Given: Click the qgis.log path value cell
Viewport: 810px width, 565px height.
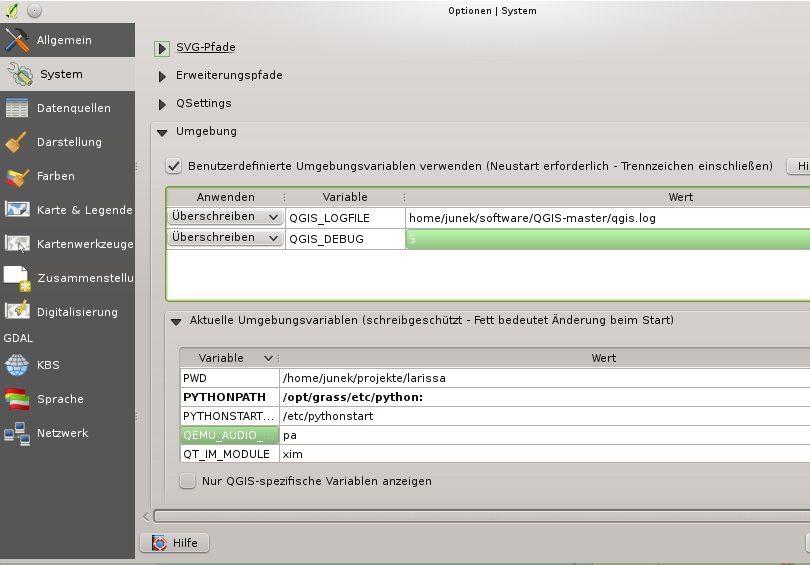Looking at the screenshot, I should pos(608,218).
